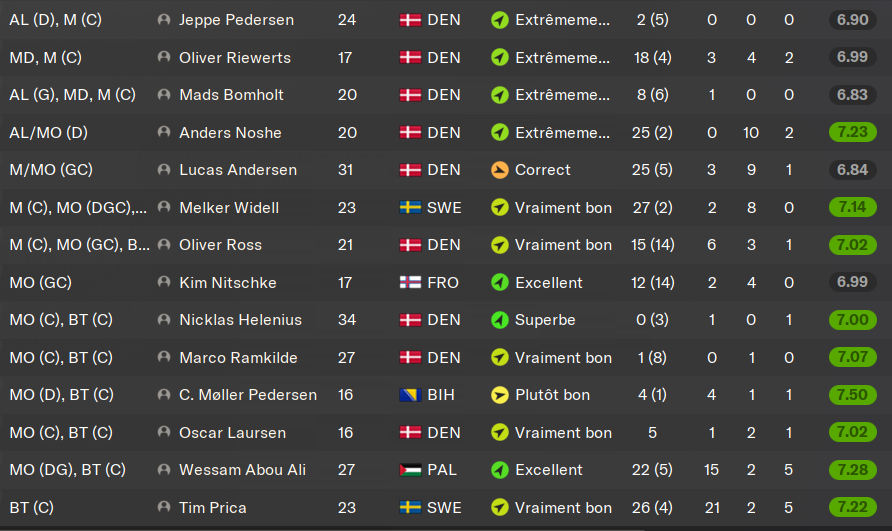Click the 7.28 rating badge for Wessam
The image size is (892, 531).
pos(852,470)
